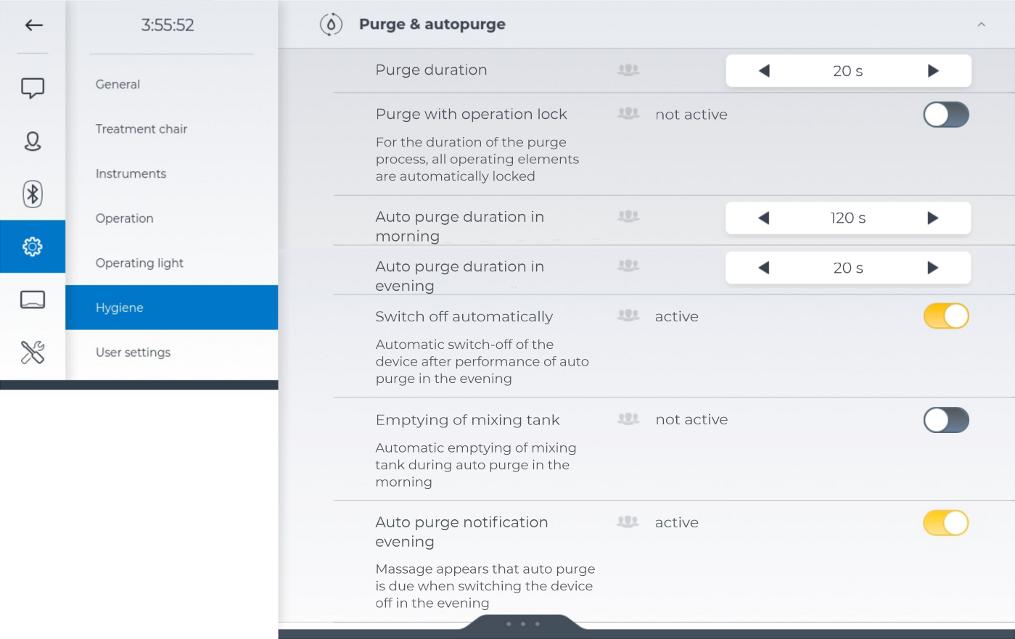Viewport: 1015px width, 639px height.
Task: Open the service tools wrench icon
Action: point(33,351)
